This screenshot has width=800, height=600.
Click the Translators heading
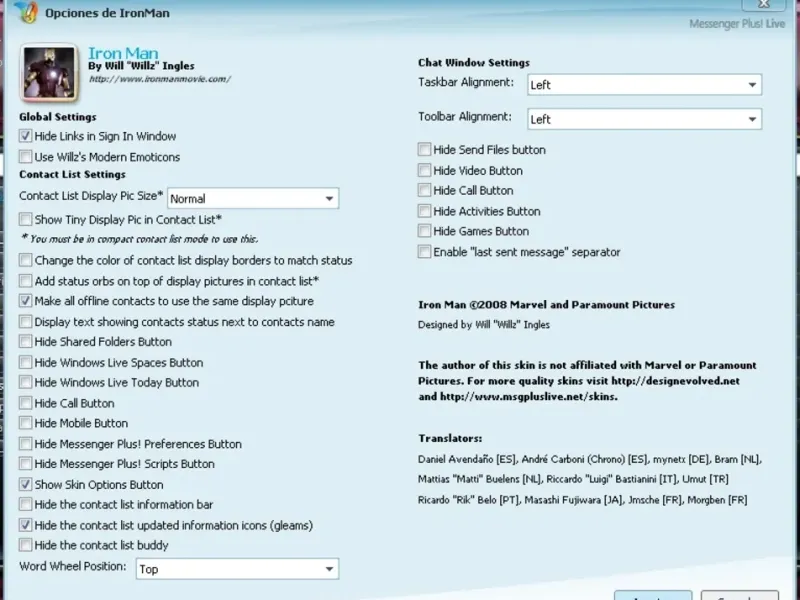click(x=450, y=438)
